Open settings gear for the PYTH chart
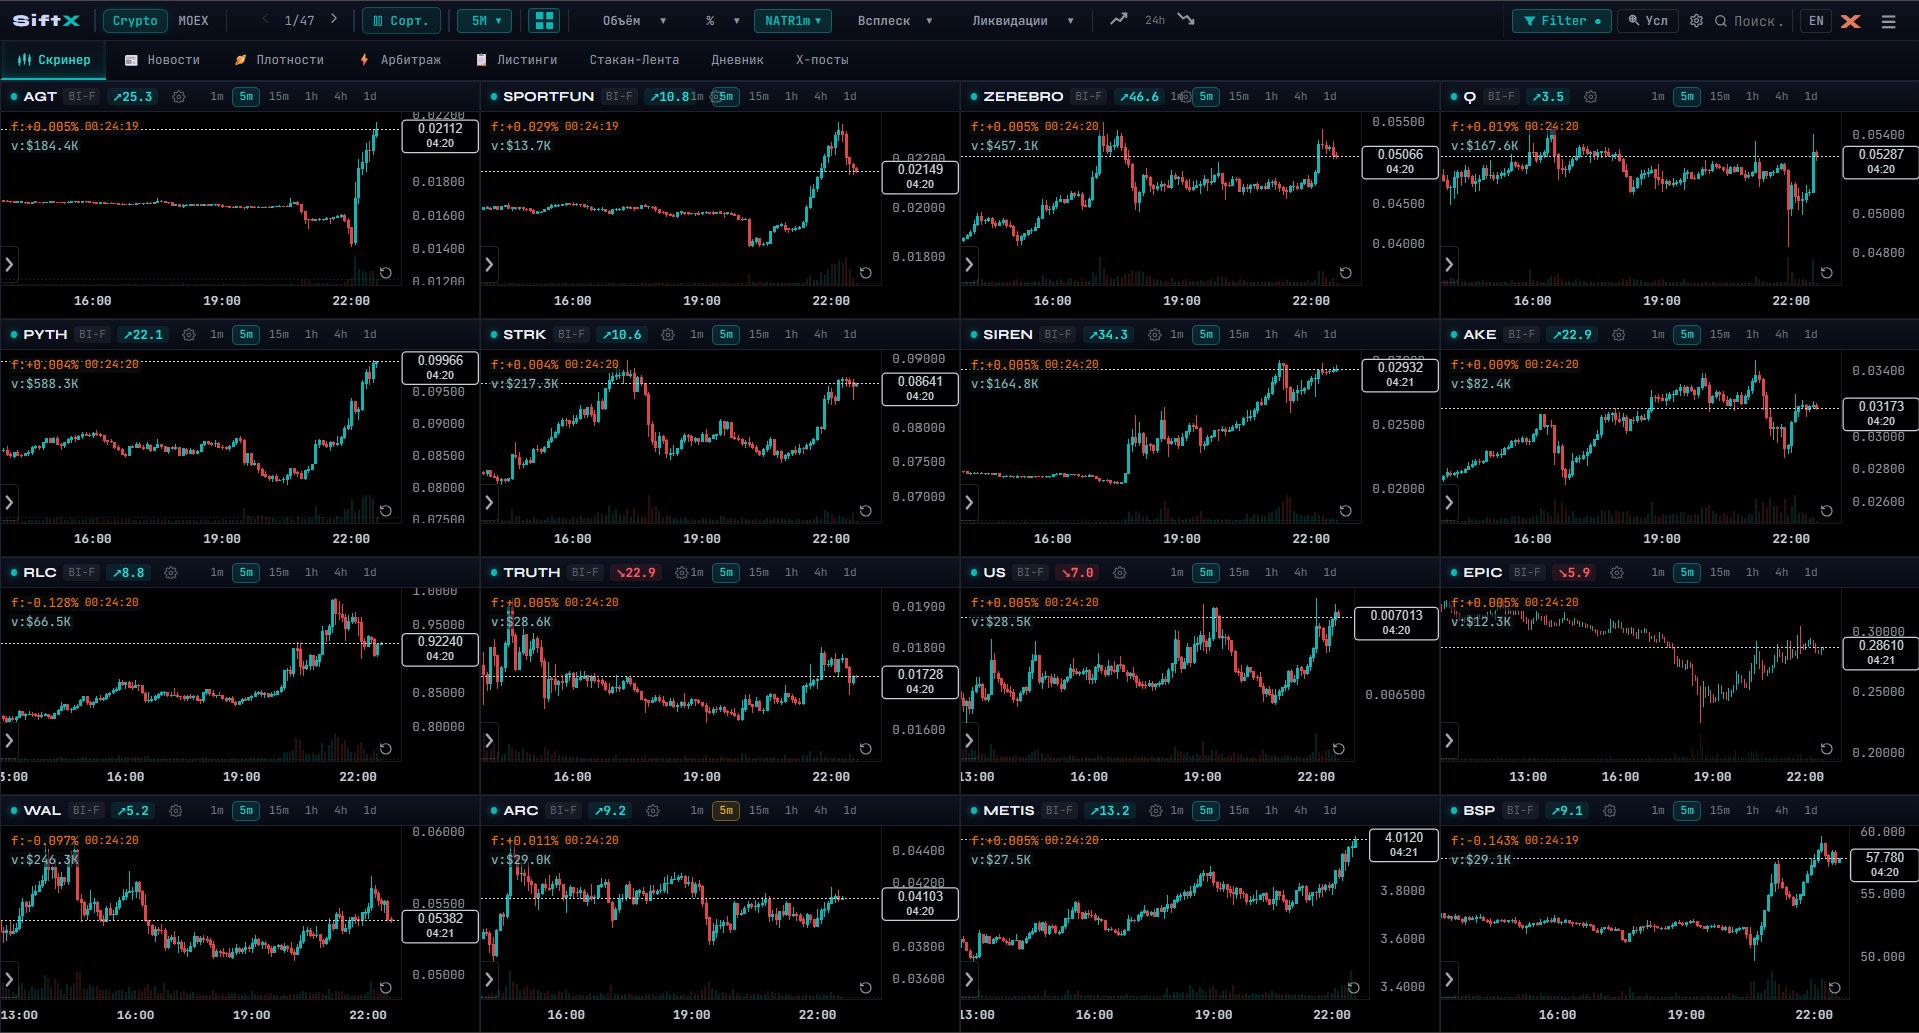The width and height of the screenshot is (1919, 1033). coord(189,335)
